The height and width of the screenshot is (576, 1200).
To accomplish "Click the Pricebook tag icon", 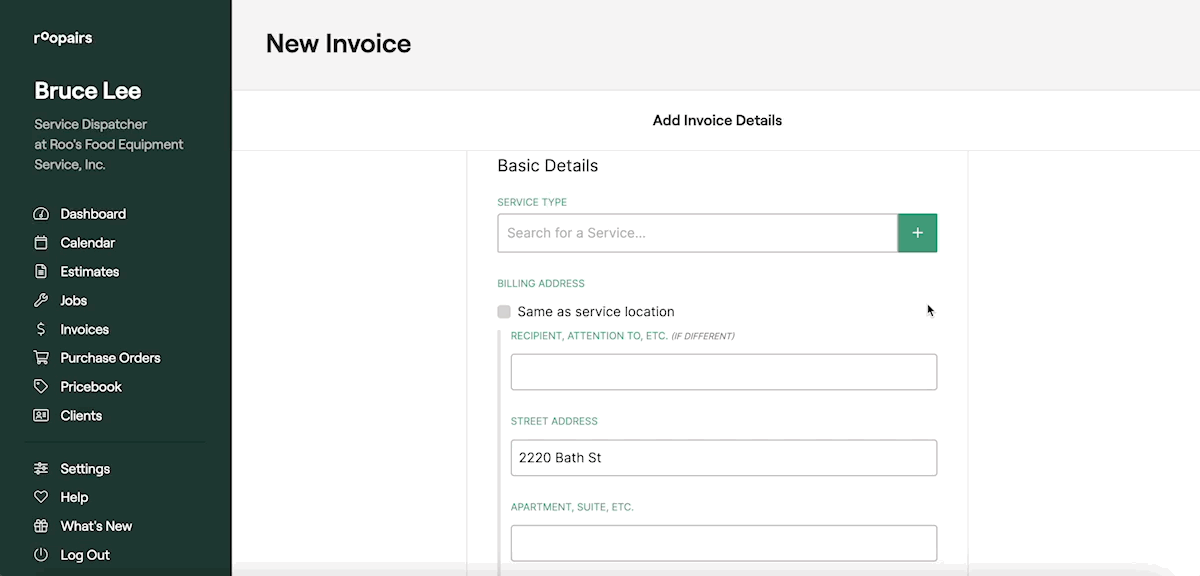I will click(x=41, y=387).
